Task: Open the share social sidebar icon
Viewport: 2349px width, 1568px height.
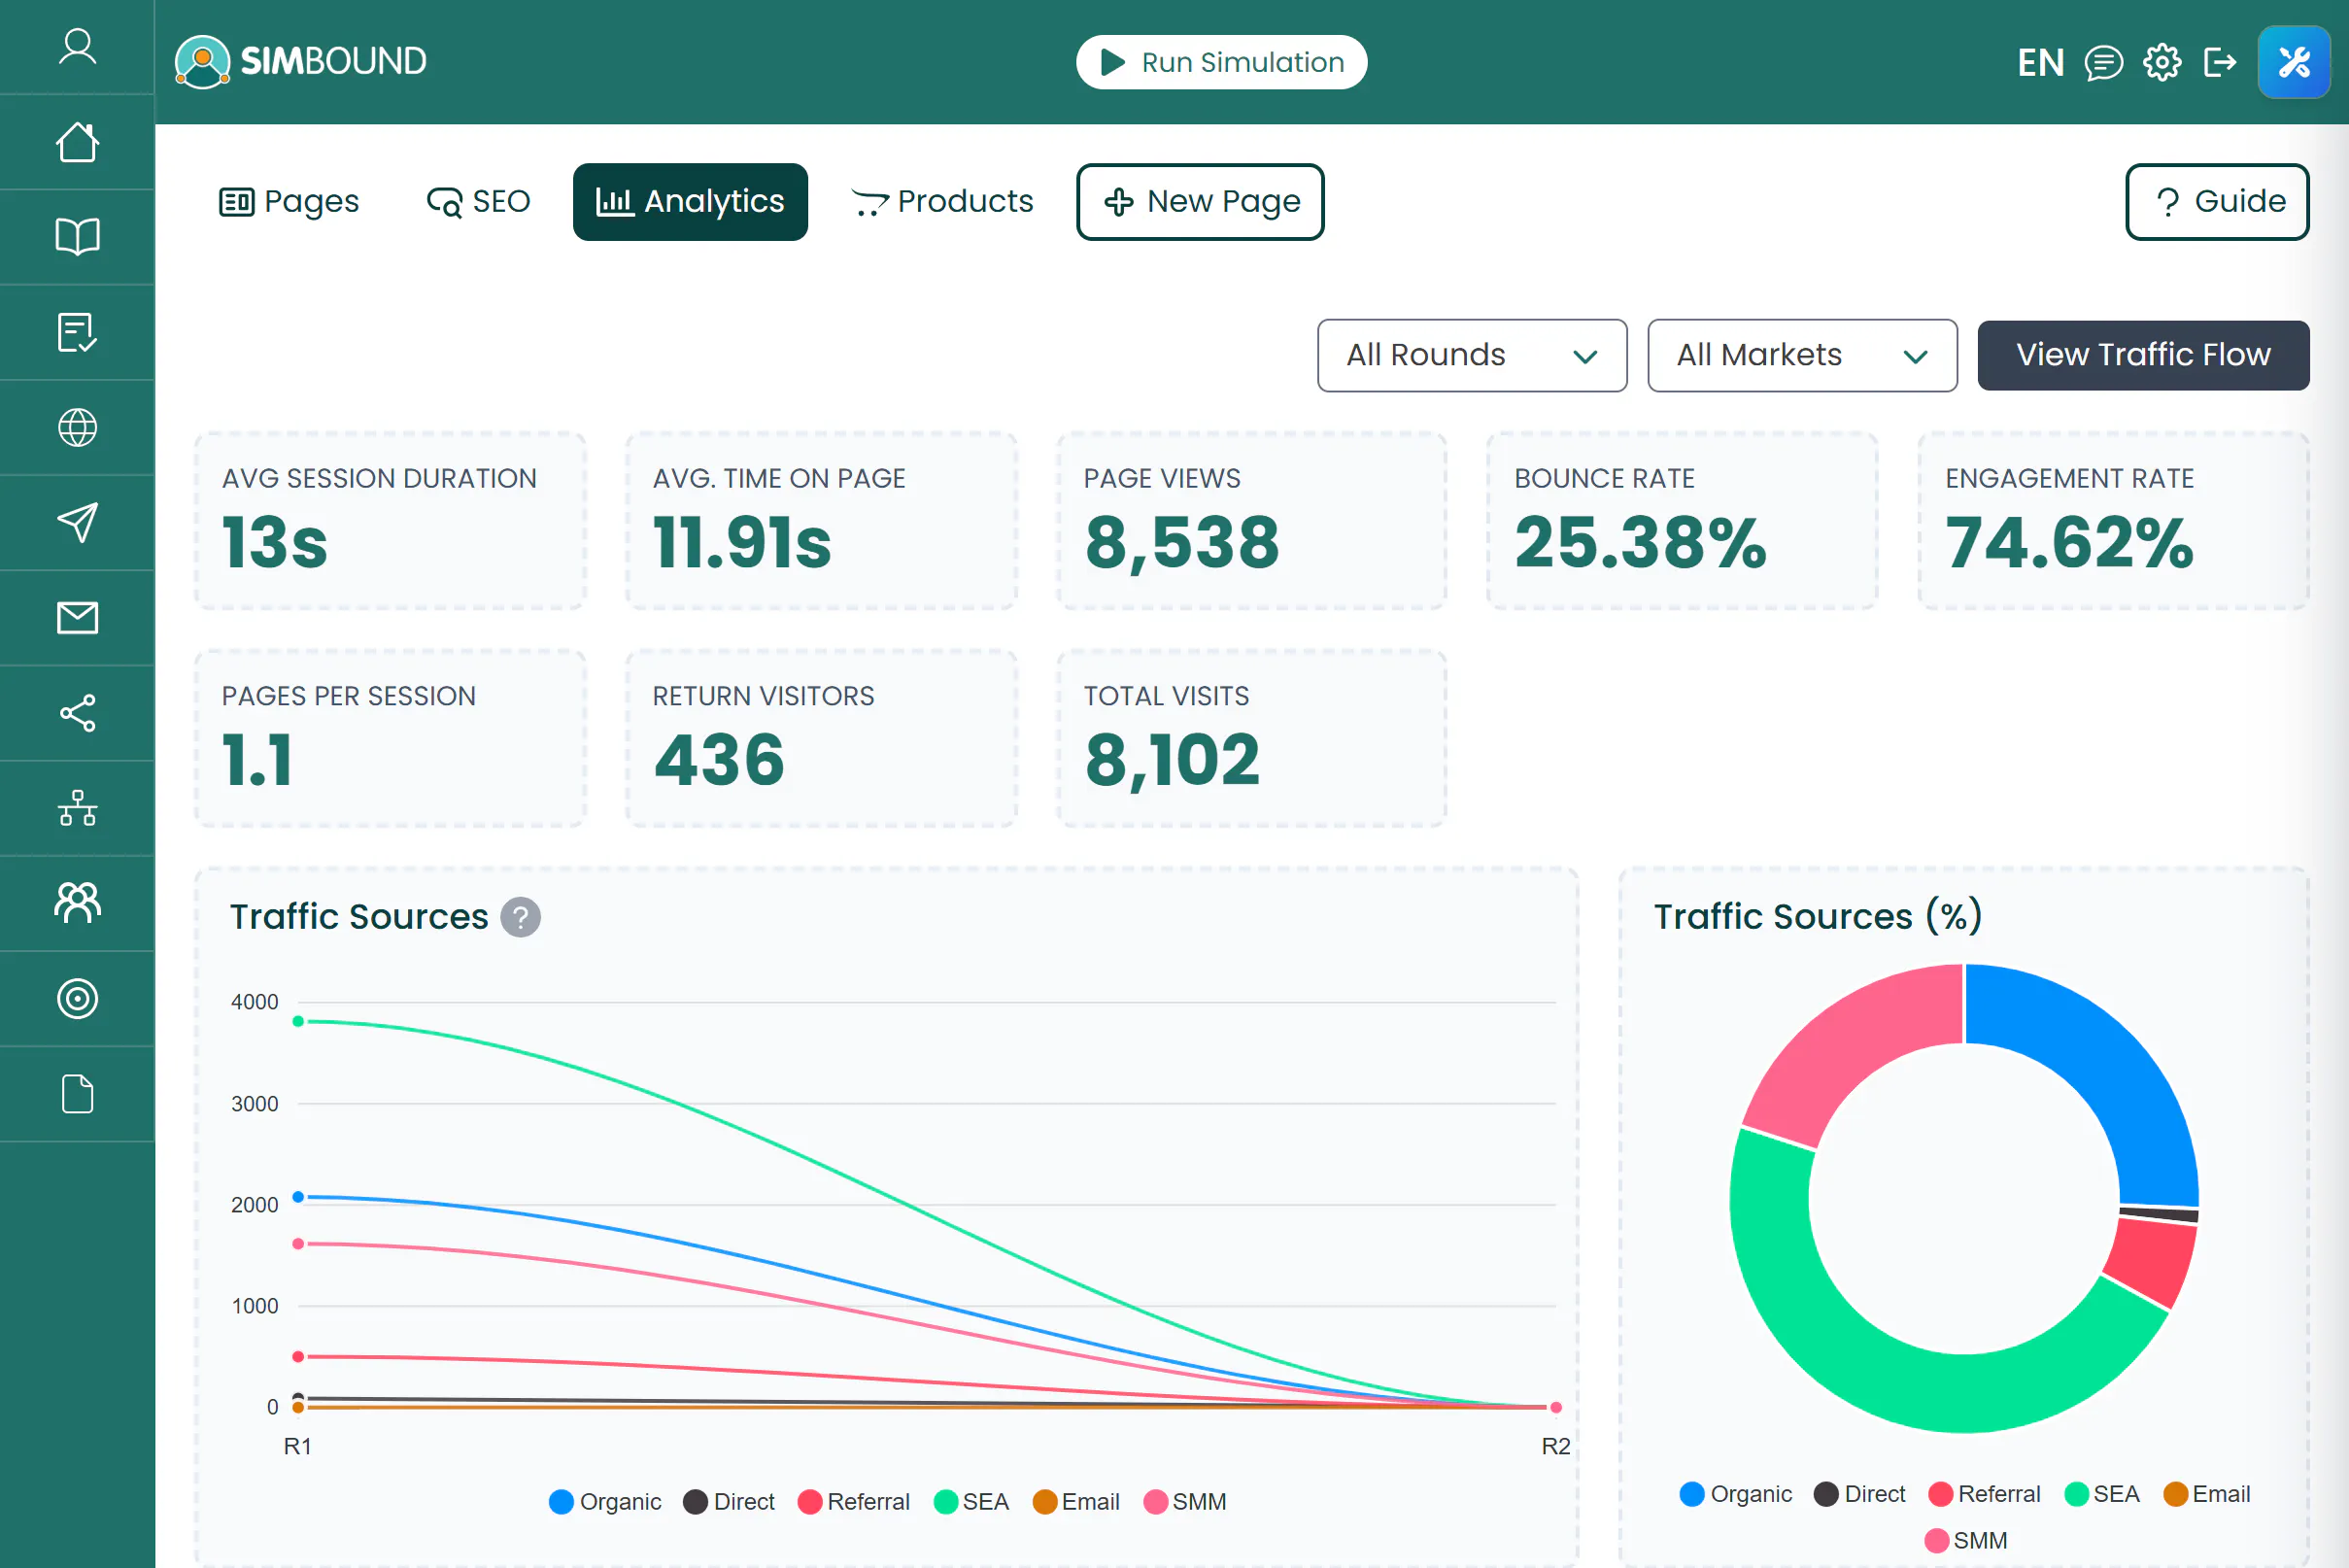Action: (77, 713)
